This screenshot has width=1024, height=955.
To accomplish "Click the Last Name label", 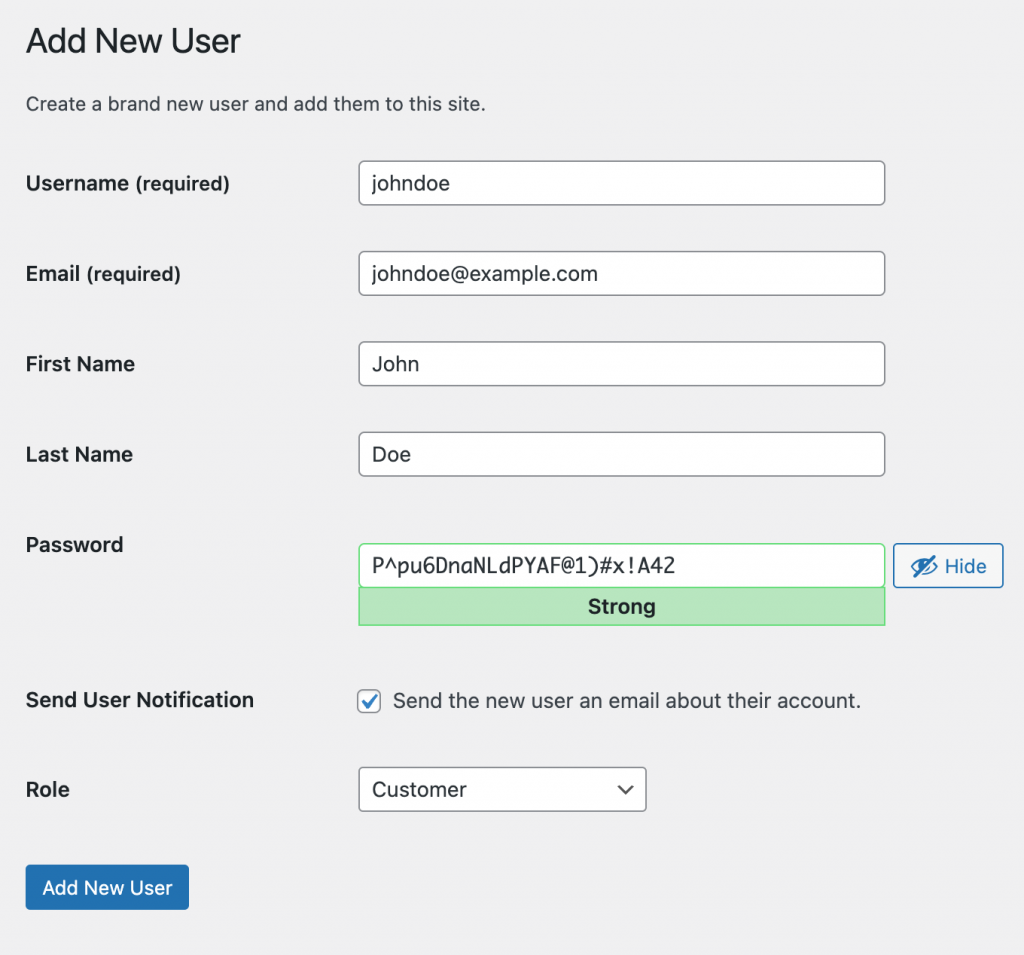I will (x=79, y=454).
